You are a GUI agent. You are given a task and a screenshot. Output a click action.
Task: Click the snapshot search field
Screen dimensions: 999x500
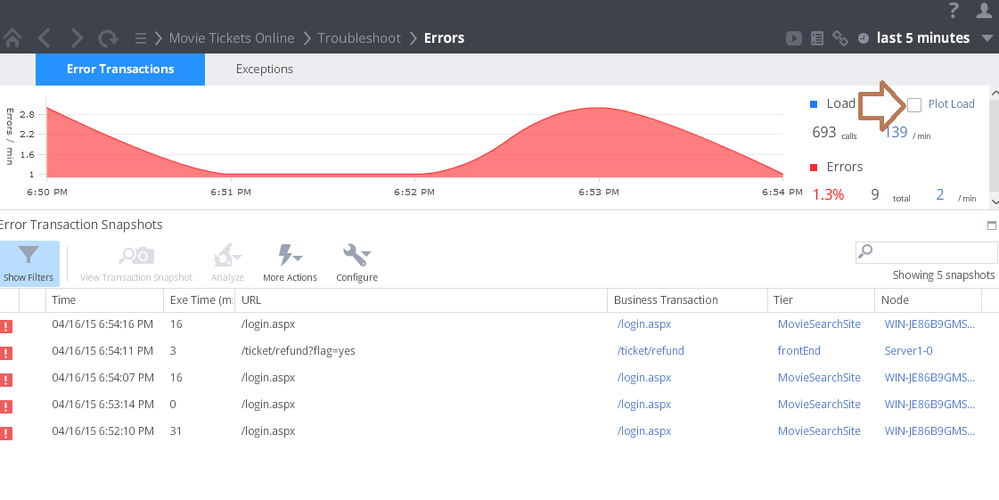(927, 252)
